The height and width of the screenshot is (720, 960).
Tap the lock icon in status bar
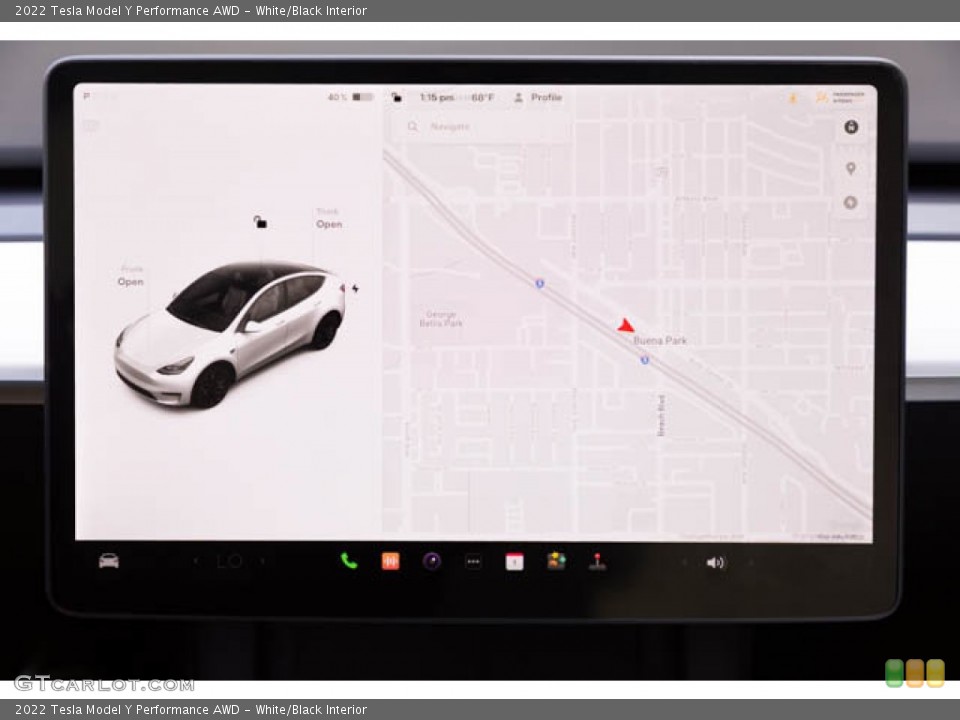click(397, 97)
